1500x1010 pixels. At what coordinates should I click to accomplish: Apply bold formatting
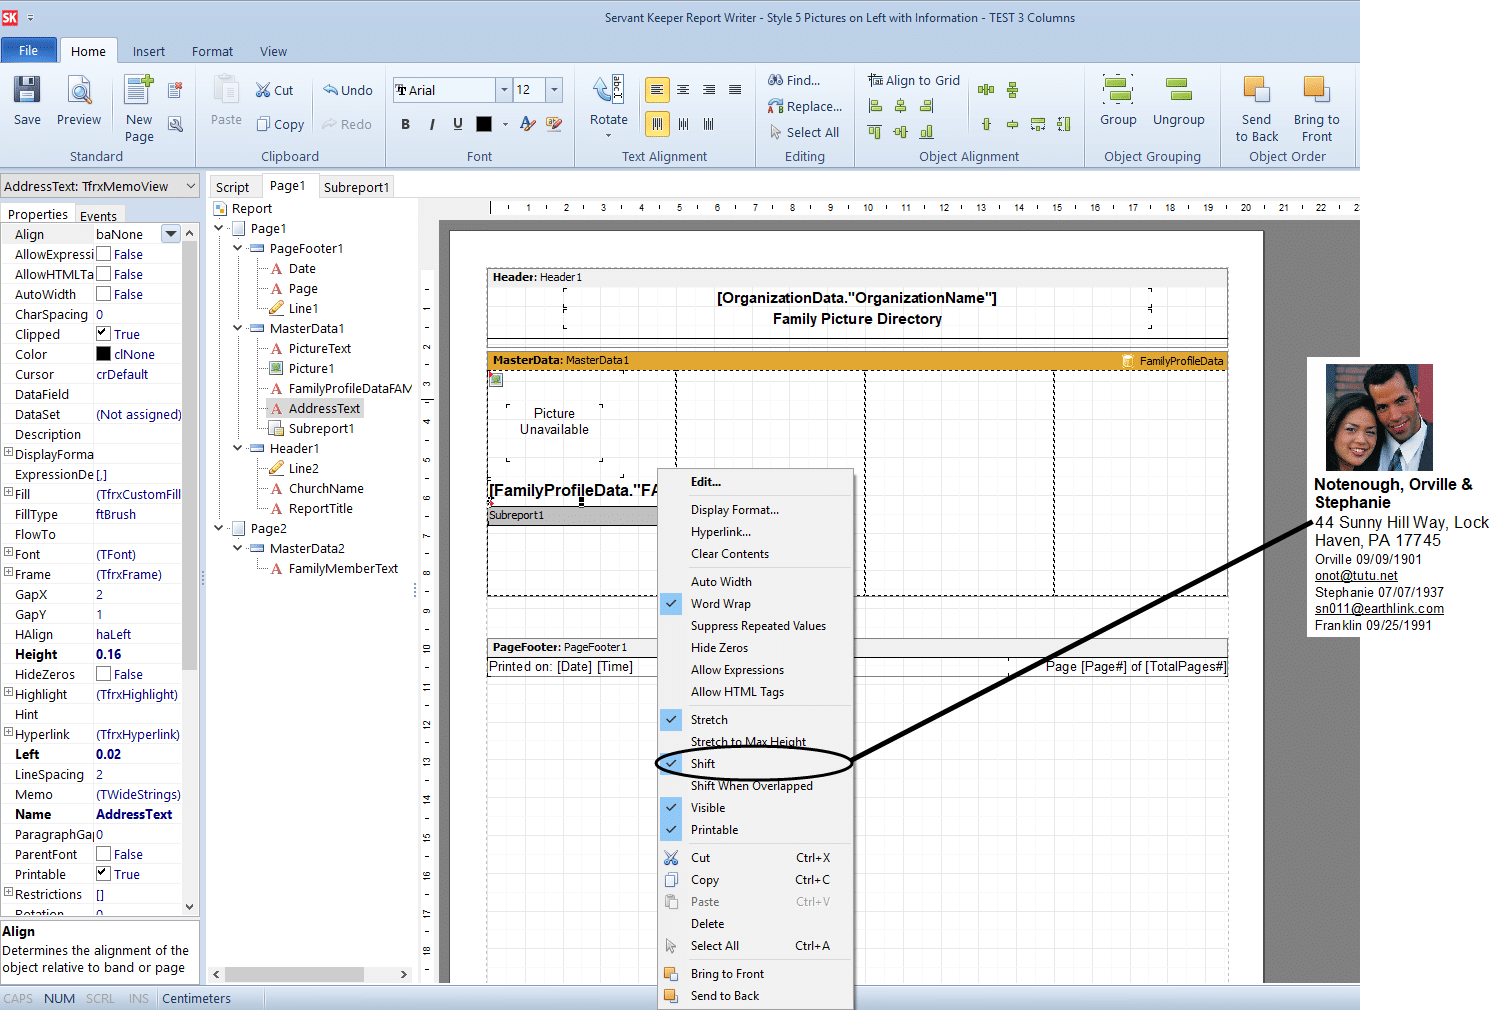coord(405,123)
